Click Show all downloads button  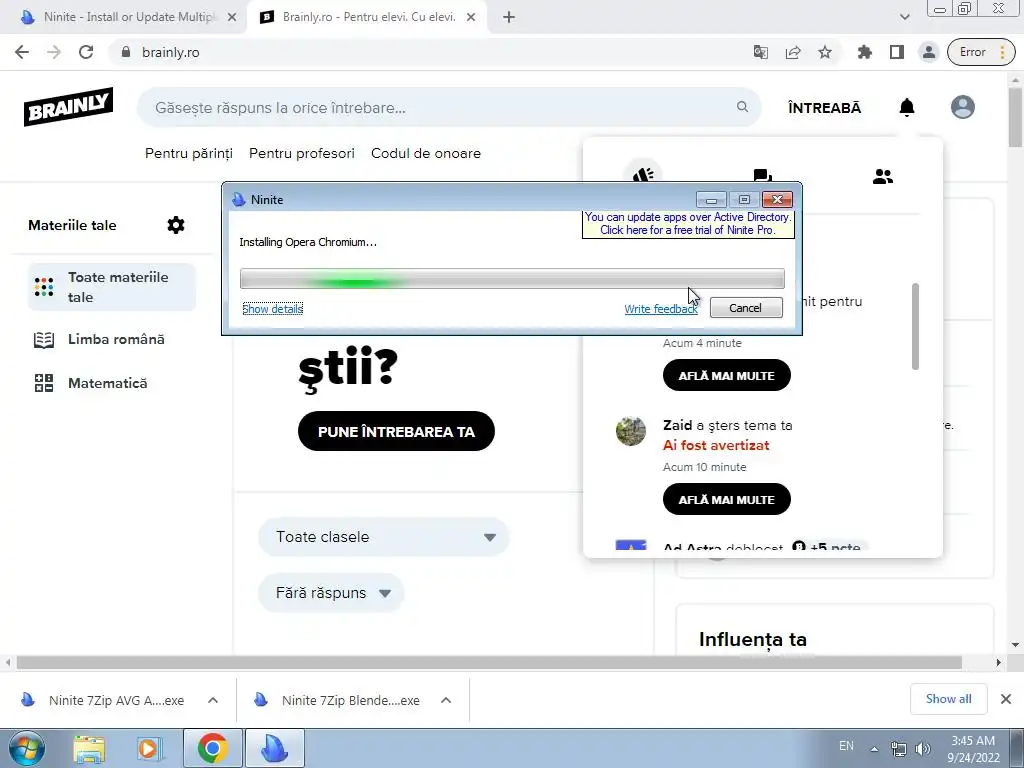pyautogui.click(x=948, y=699)
